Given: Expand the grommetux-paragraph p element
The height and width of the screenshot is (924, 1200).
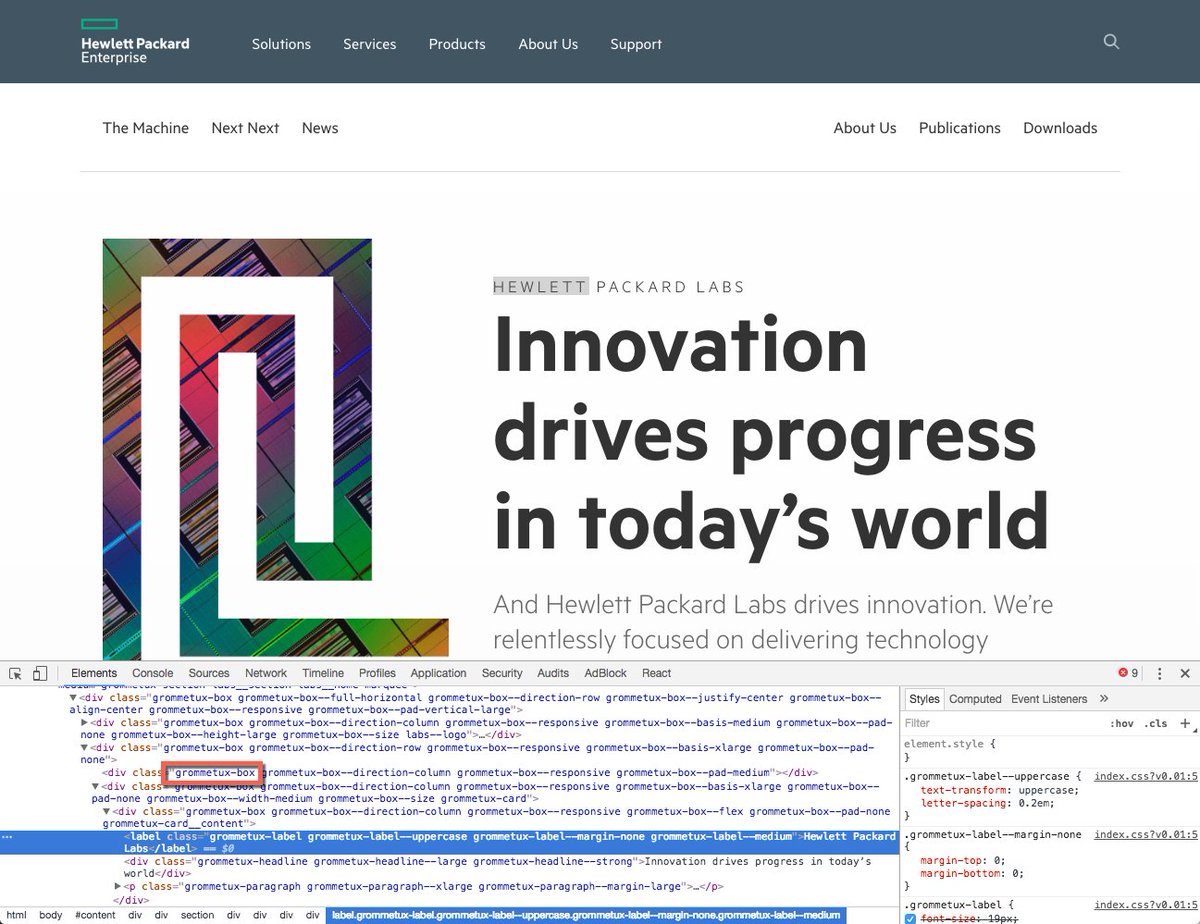Looking at the screenshot, I should (x=119, y=886).
